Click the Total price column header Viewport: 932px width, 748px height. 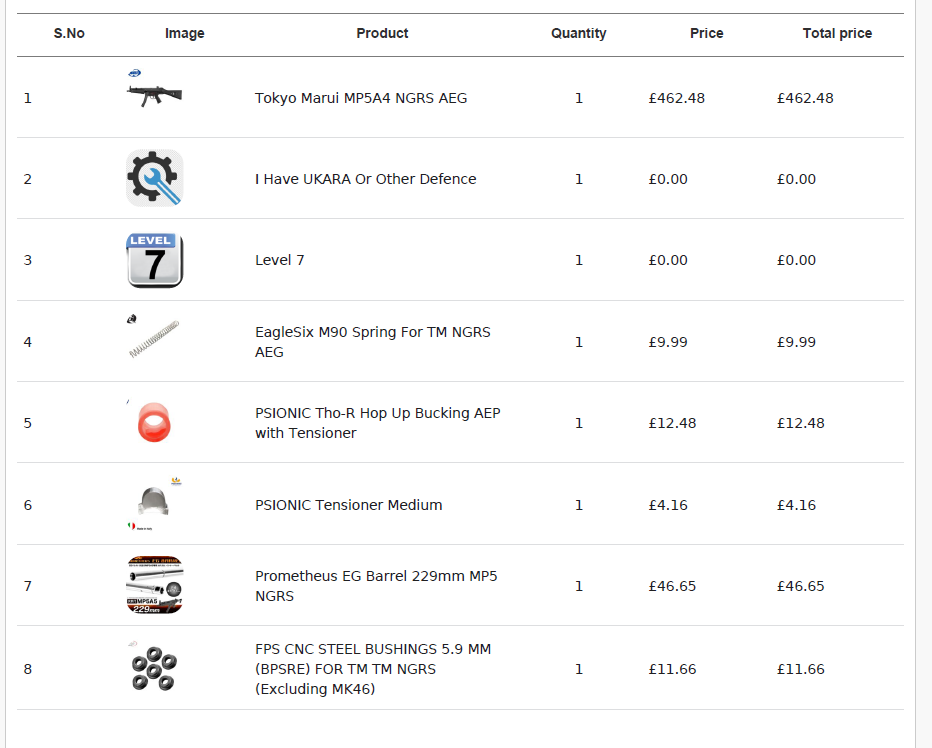pyautogui.click(x=837, y=33)
